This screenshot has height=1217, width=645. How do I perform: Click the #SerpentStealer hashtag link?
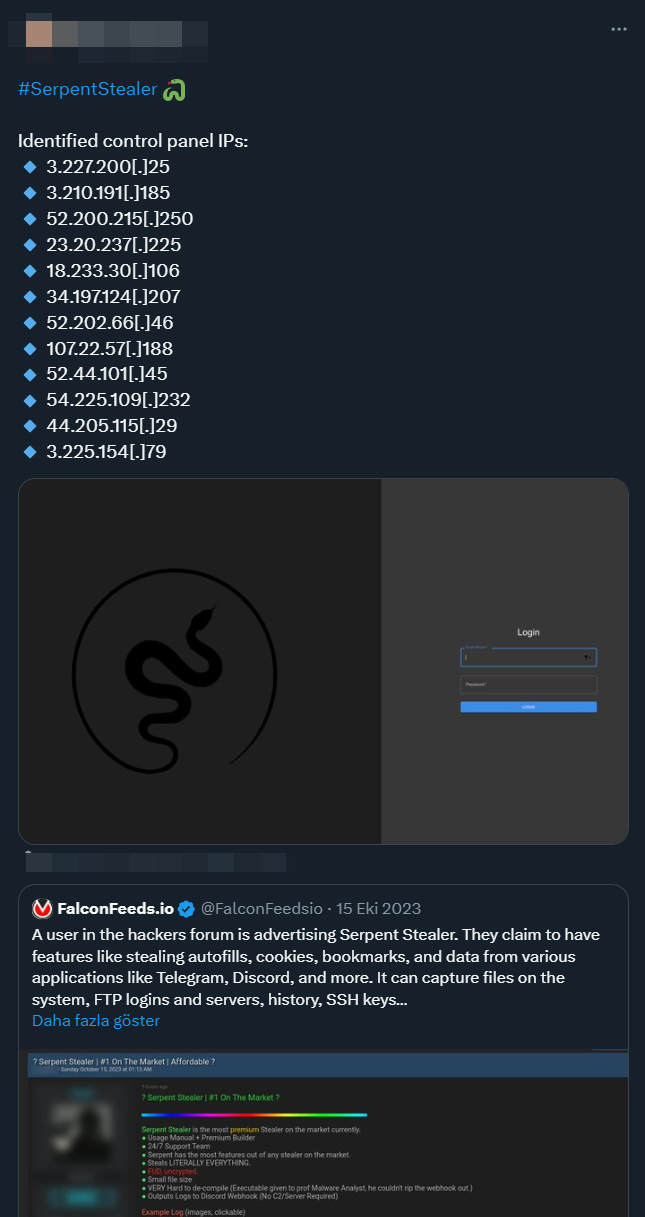coord(87,89)
